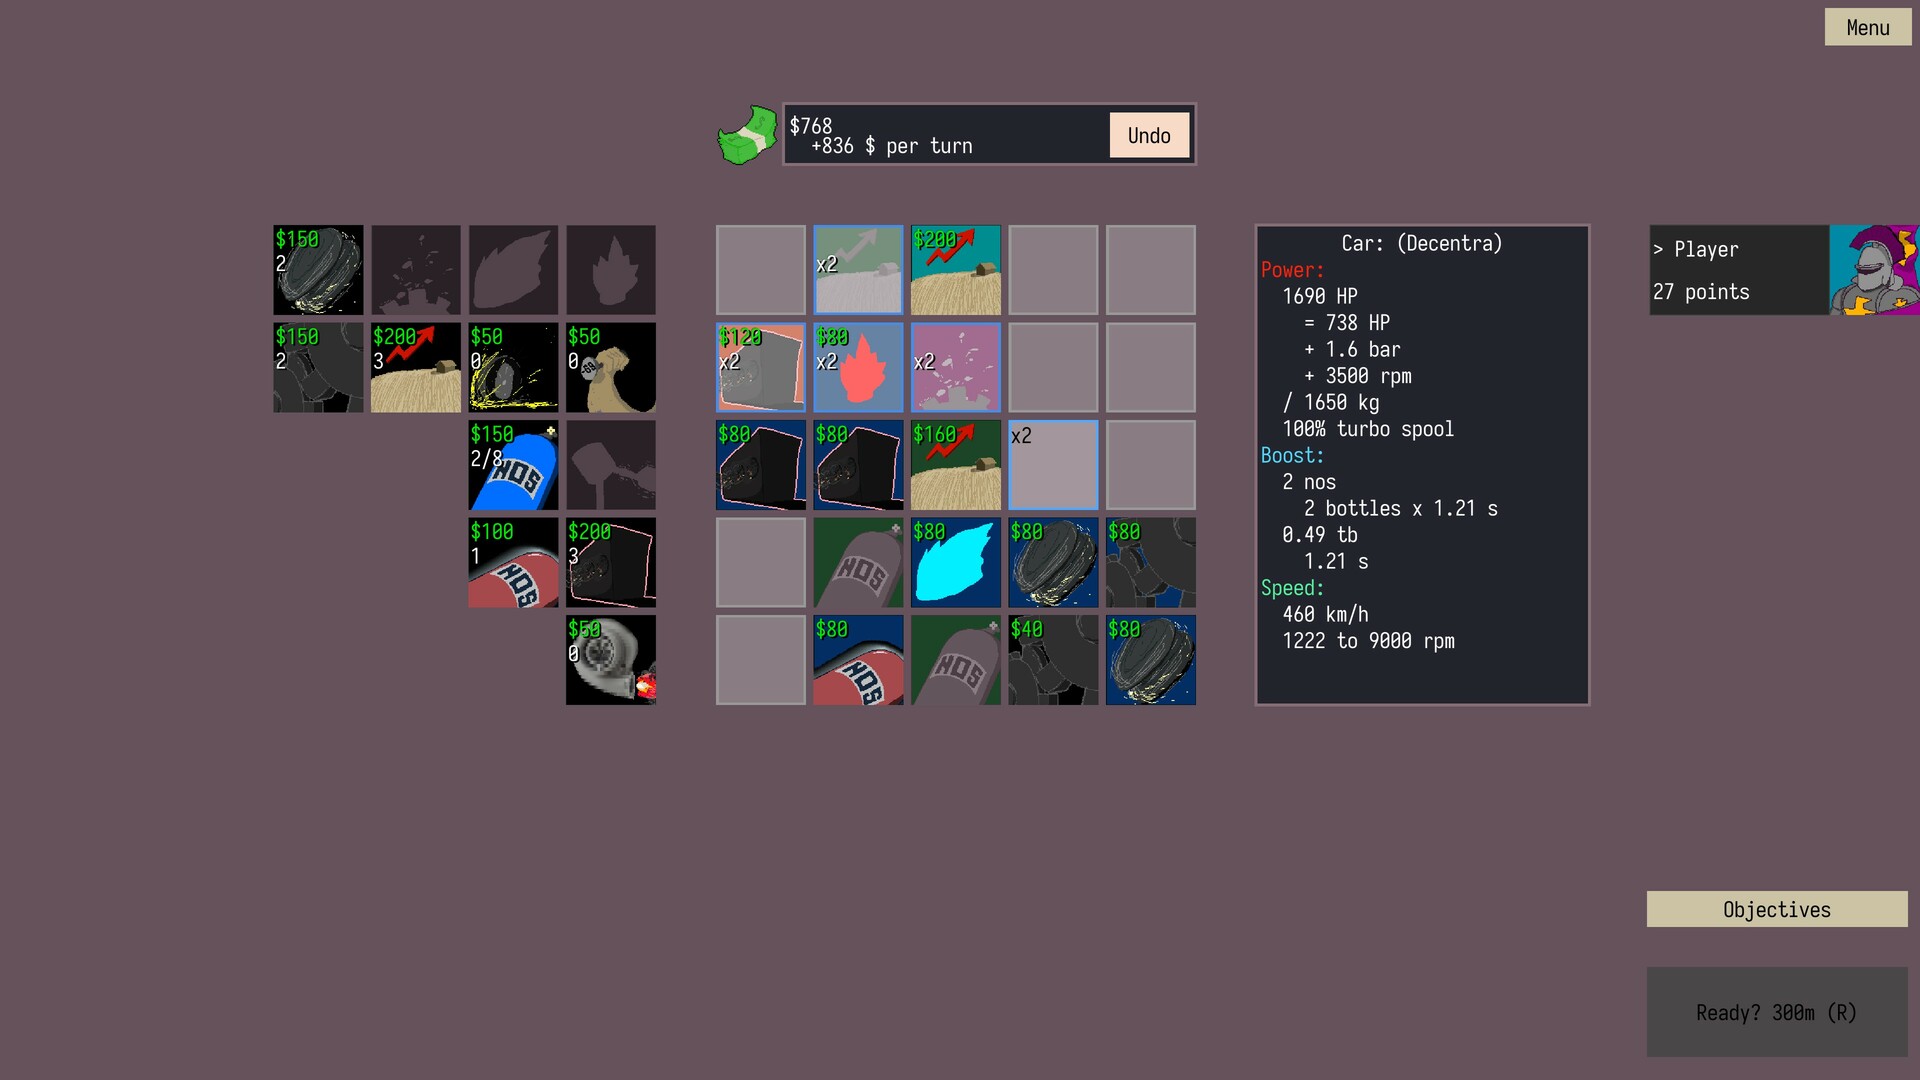Screen dimensions: 1920x1080
Task: Click the $120 x2 engine block tile
Action: (x=760, y=367)
